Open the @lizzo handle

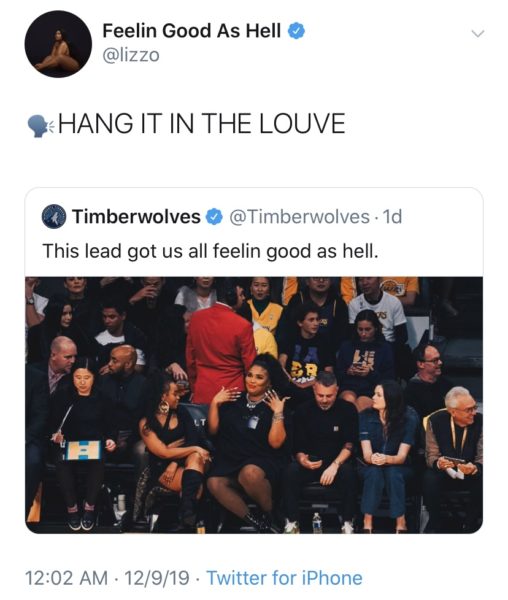click(131, 55)
